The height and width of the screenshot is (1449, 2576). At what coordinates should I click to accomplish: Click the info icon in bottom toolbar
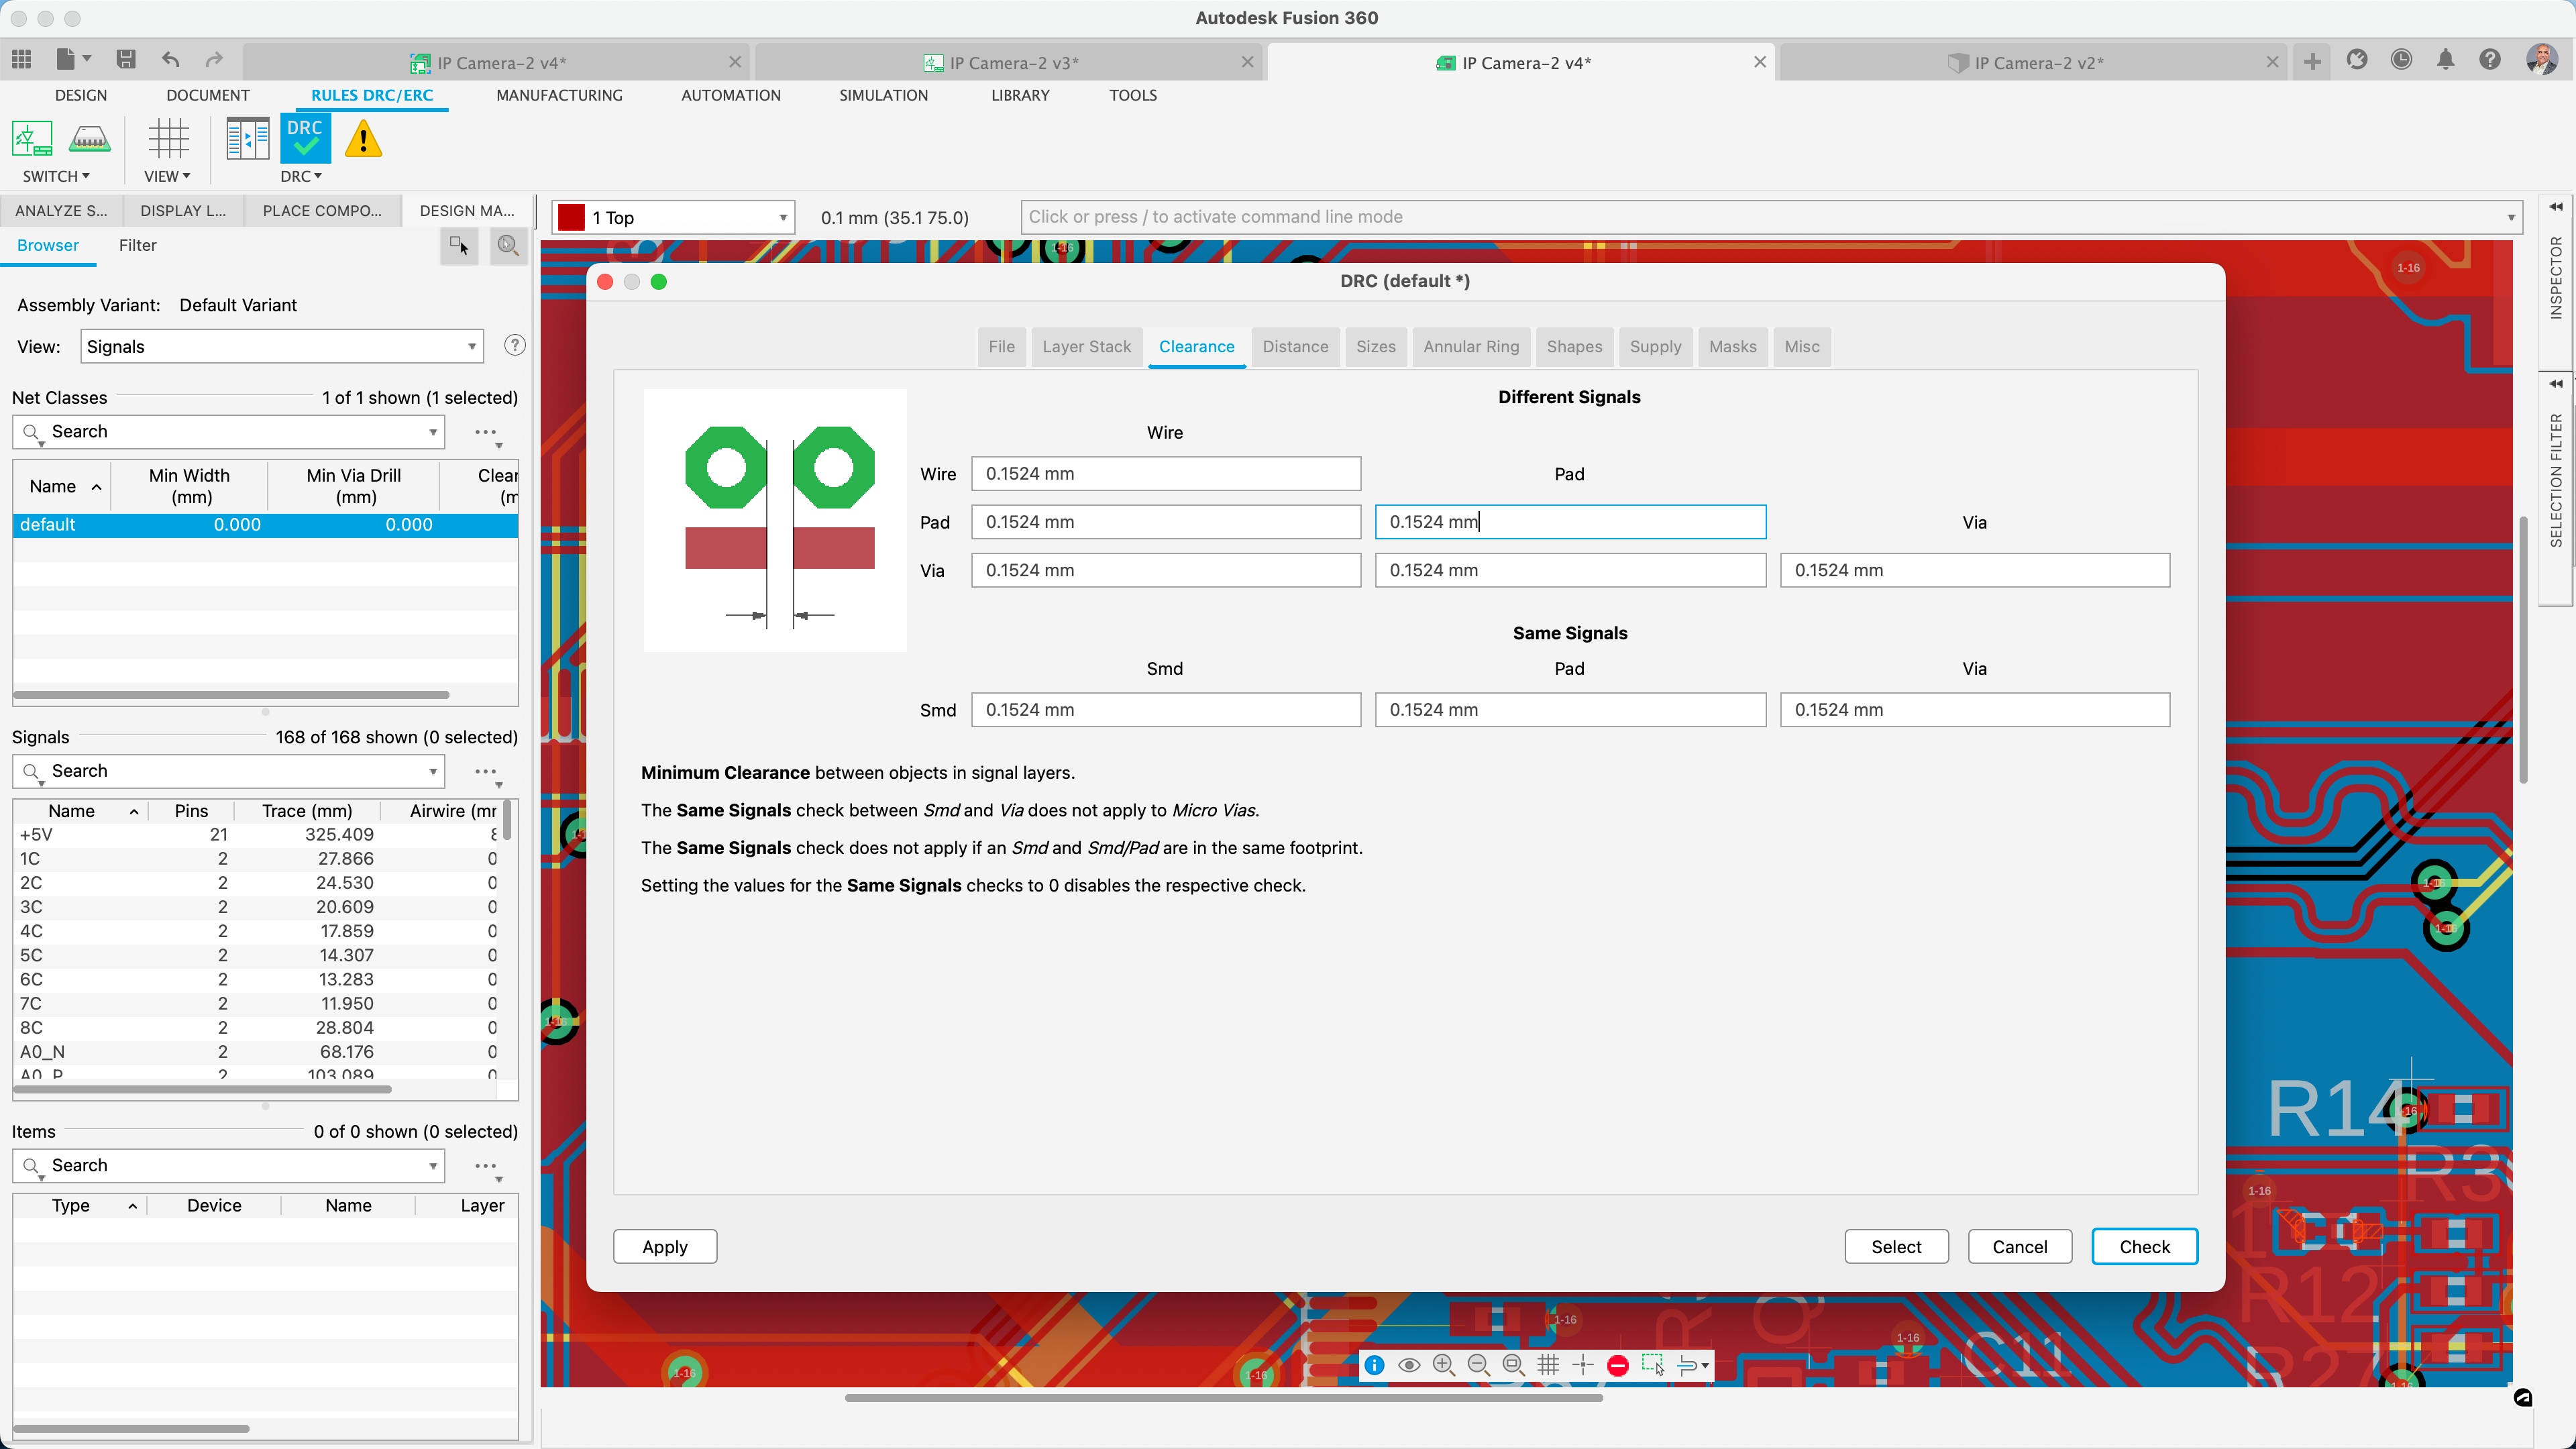(1375, 1365)
